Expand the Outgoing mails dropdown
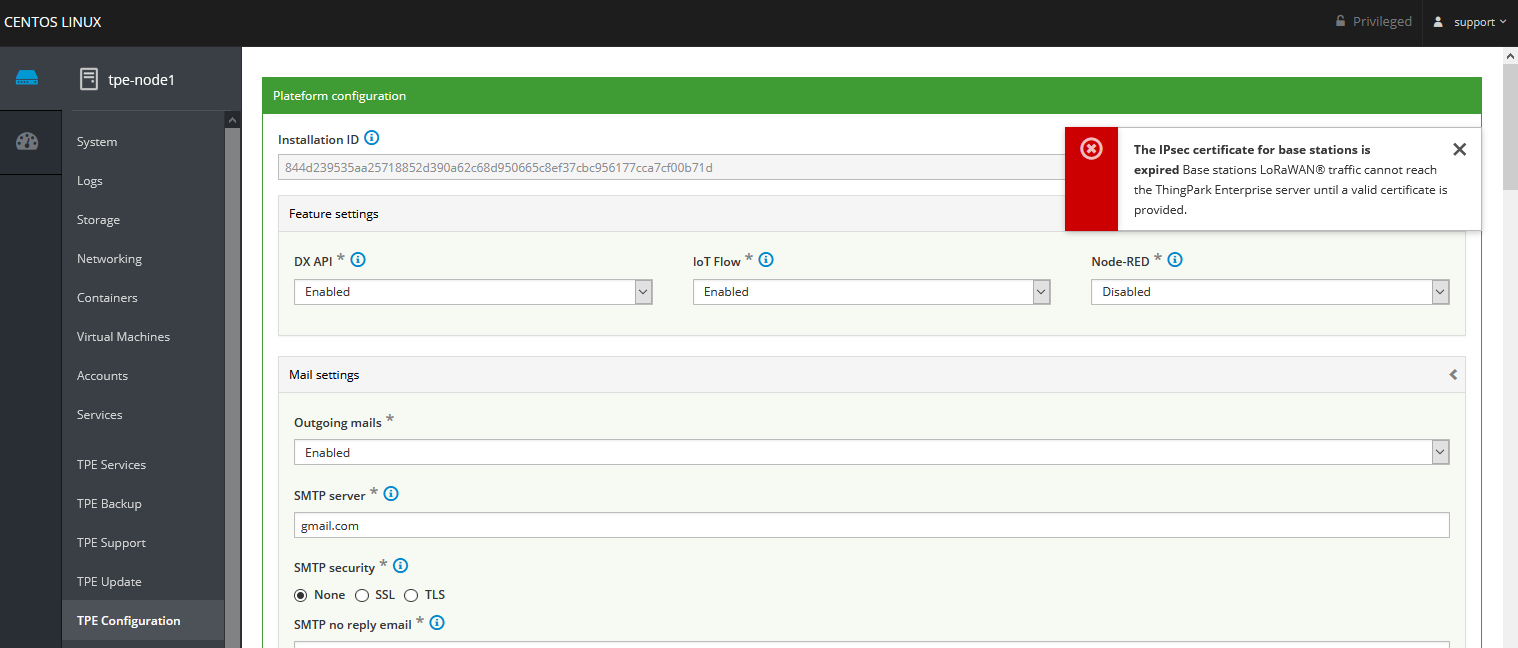1518x648 pixels. (871, 453)
